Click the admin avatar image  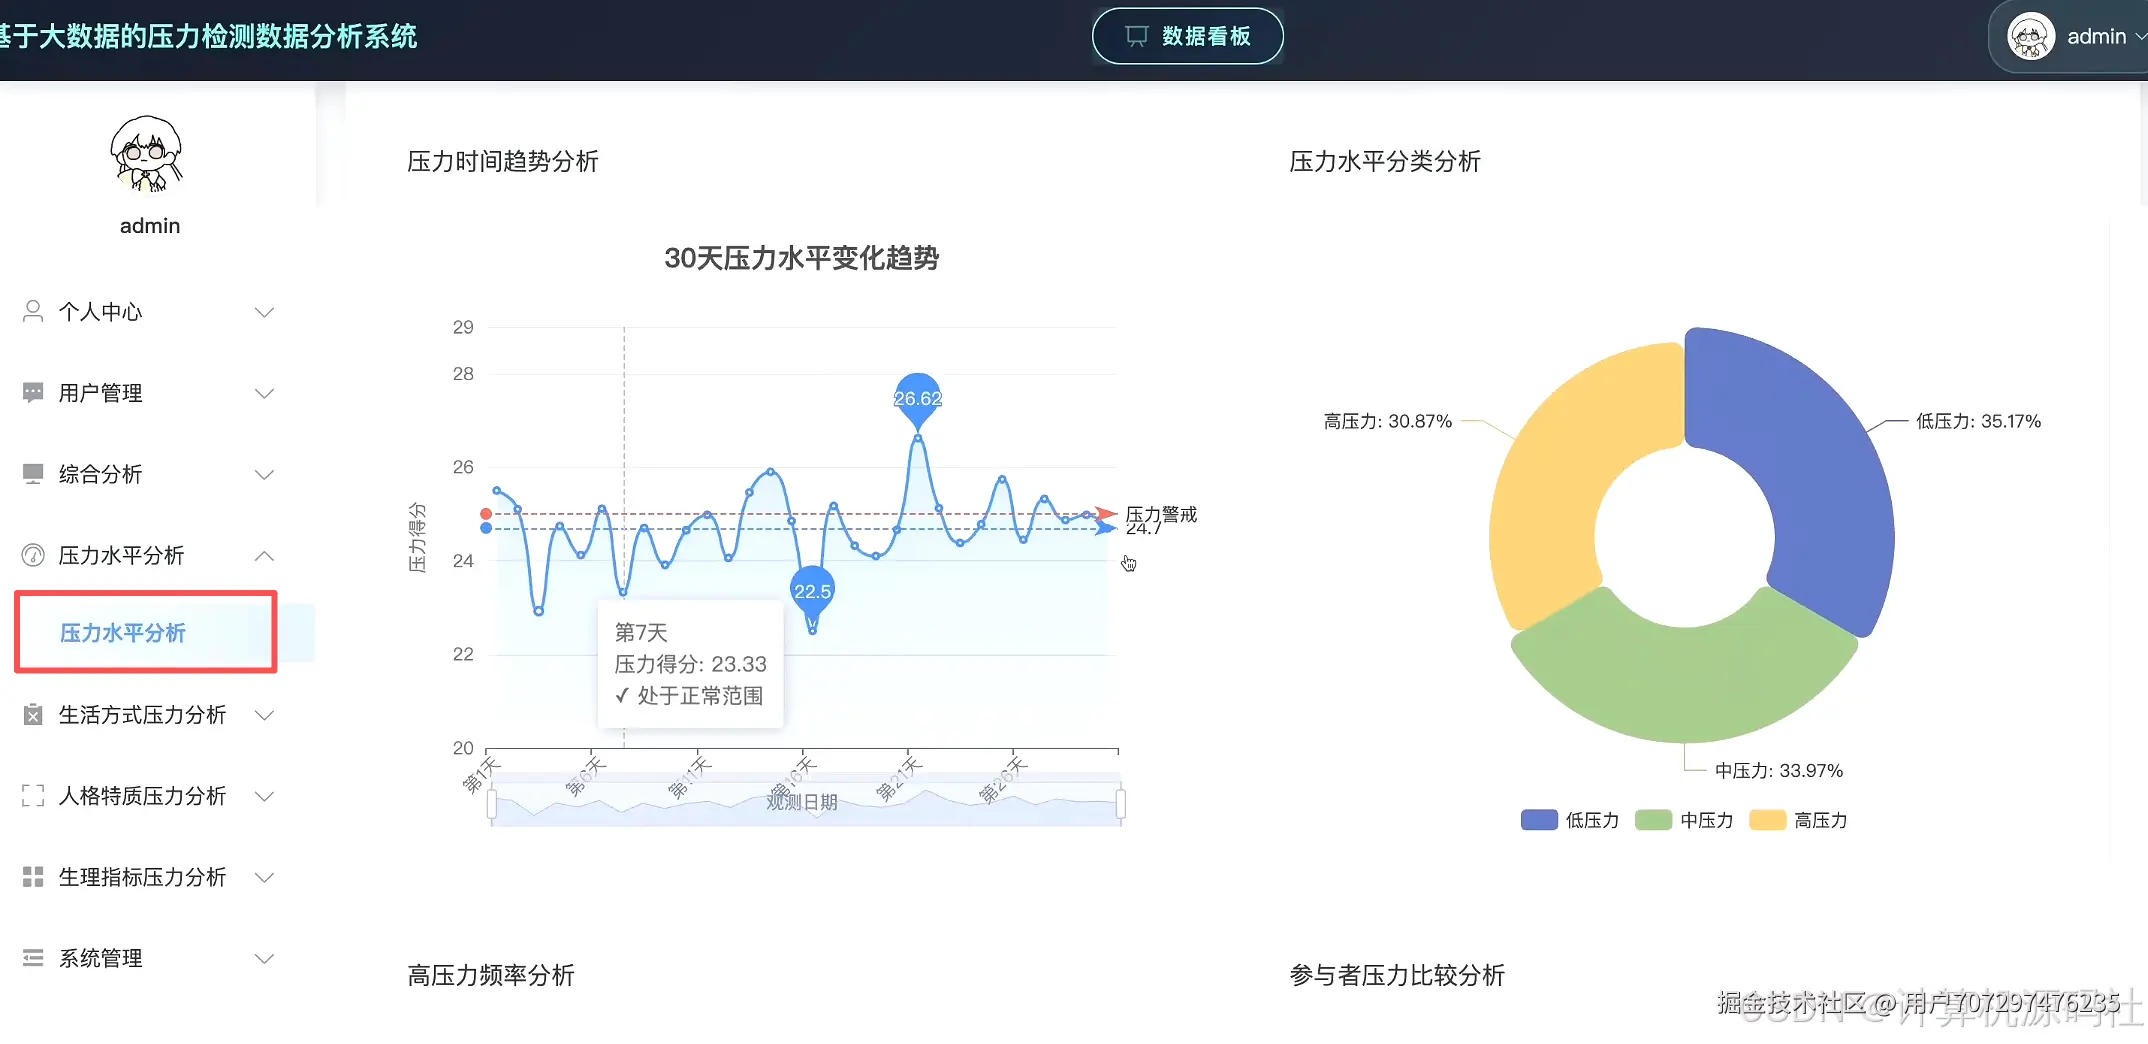(x=2030, y=36)
